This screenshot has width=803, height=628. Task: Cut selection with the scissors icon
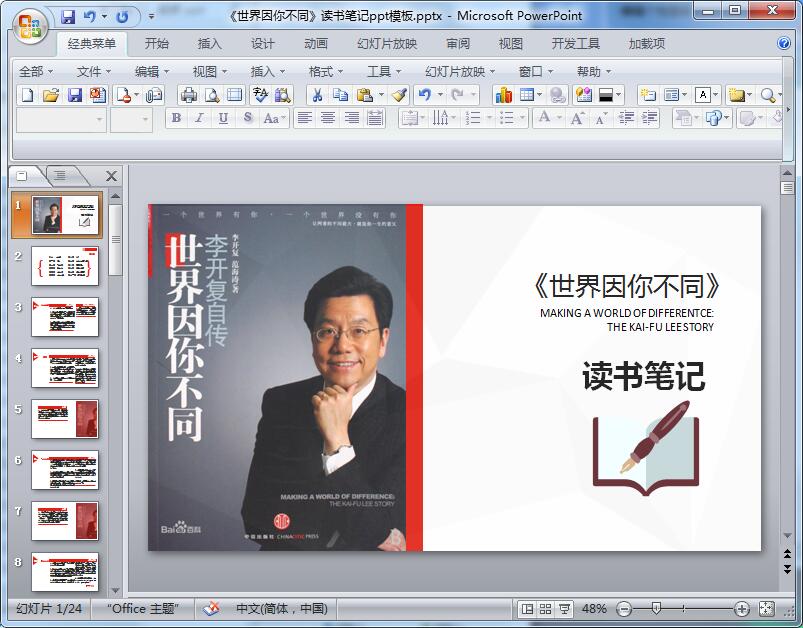pos(318,95)
